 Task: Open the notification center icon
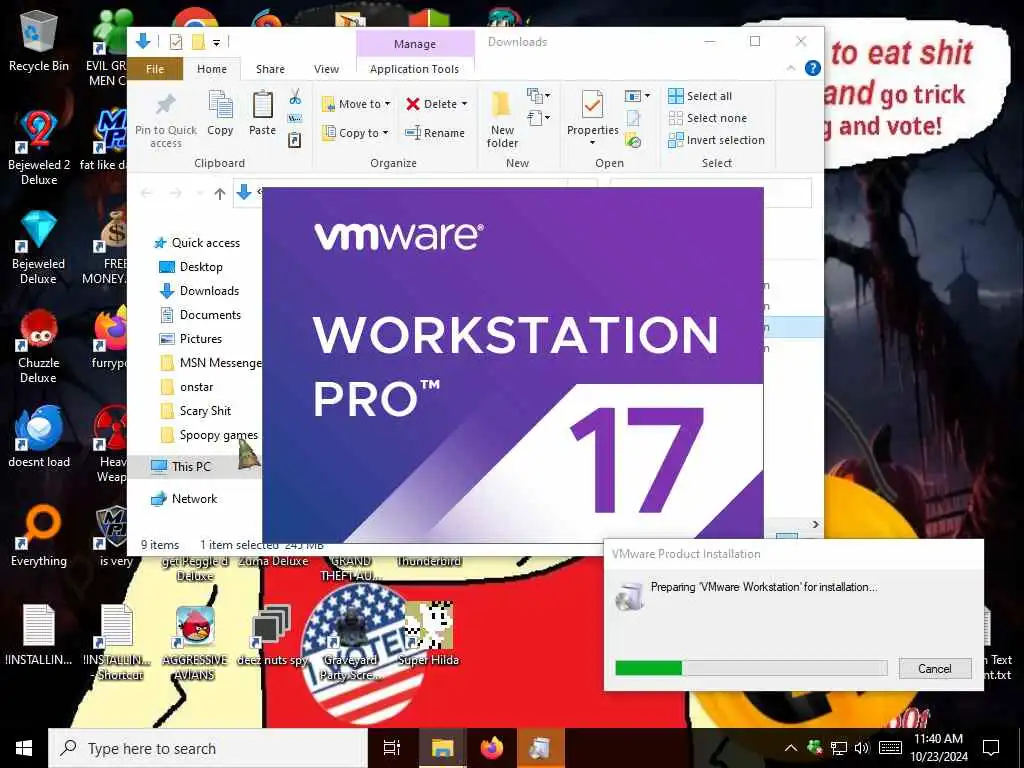(991, 748)
